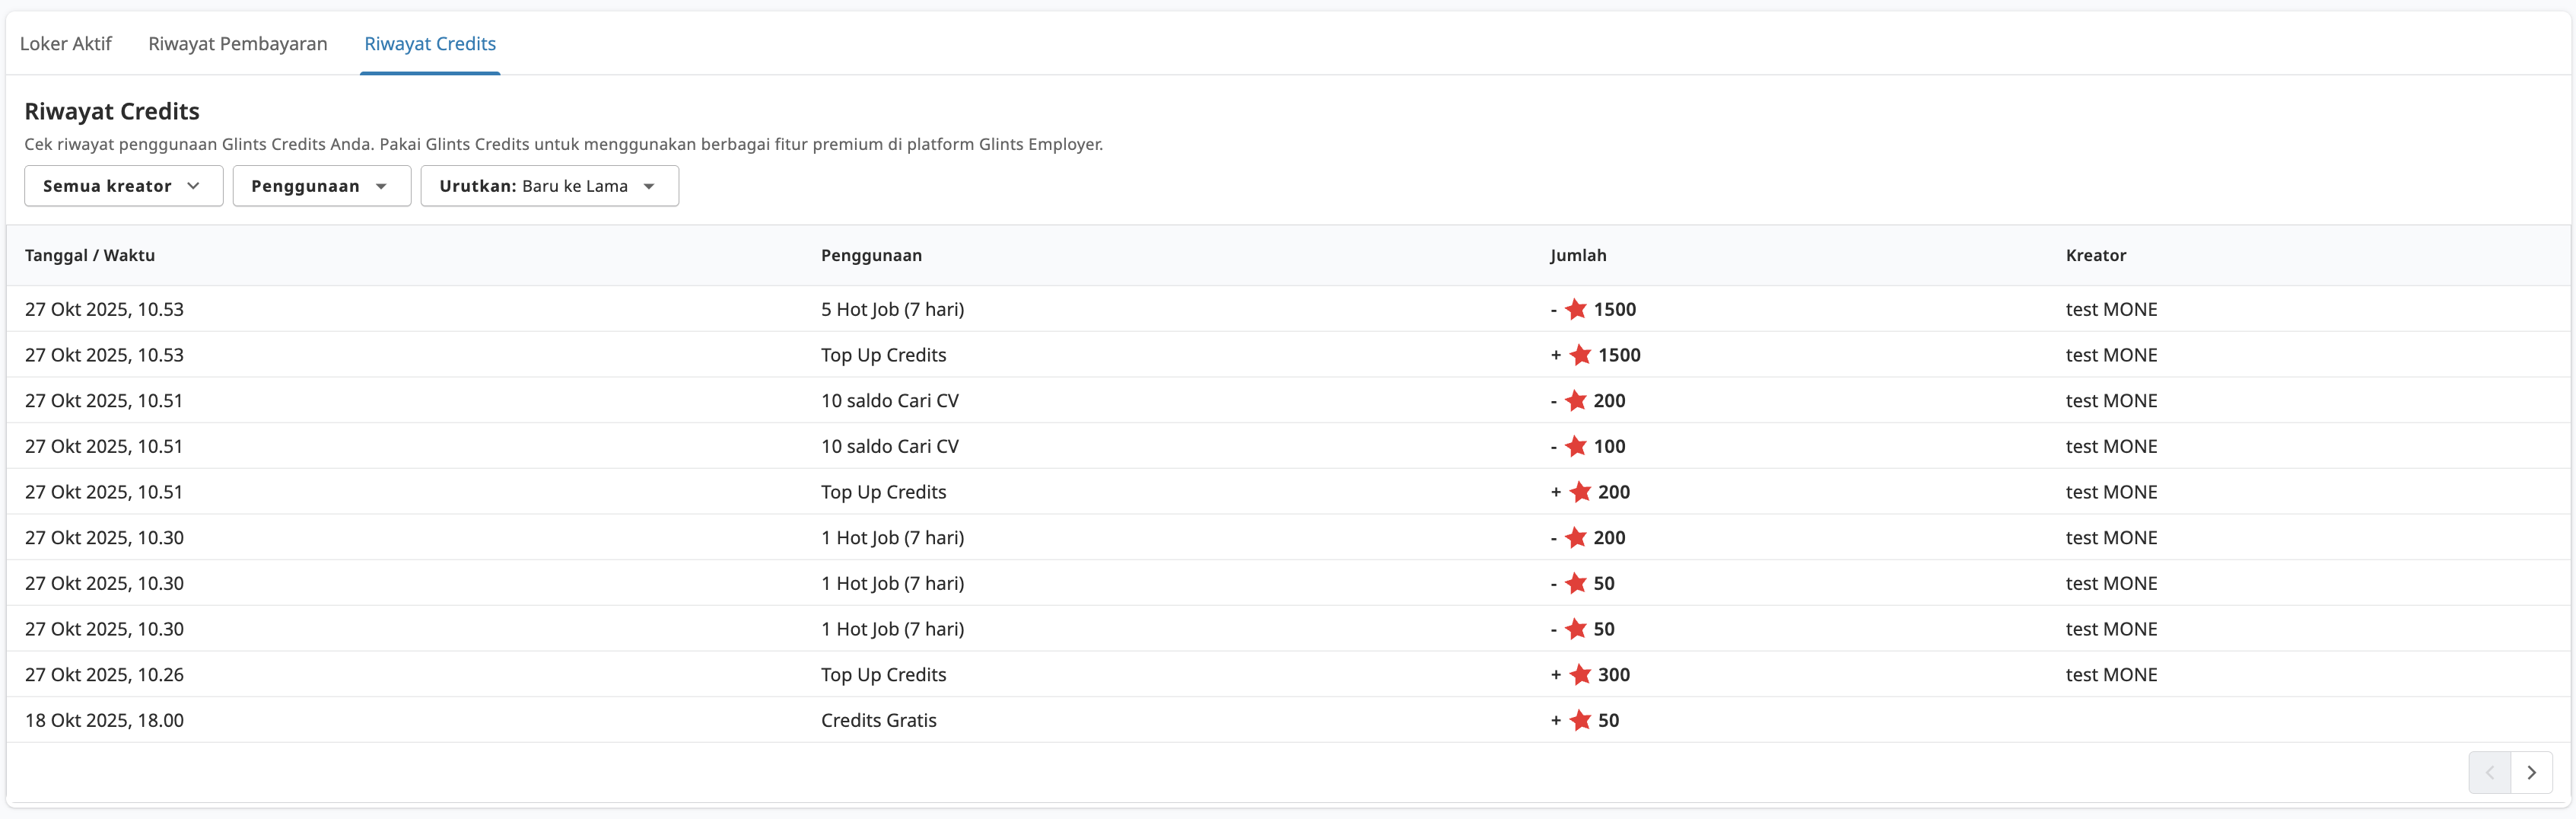Select the 18 Okt 2025, 18.00 row

pos(104,720)
